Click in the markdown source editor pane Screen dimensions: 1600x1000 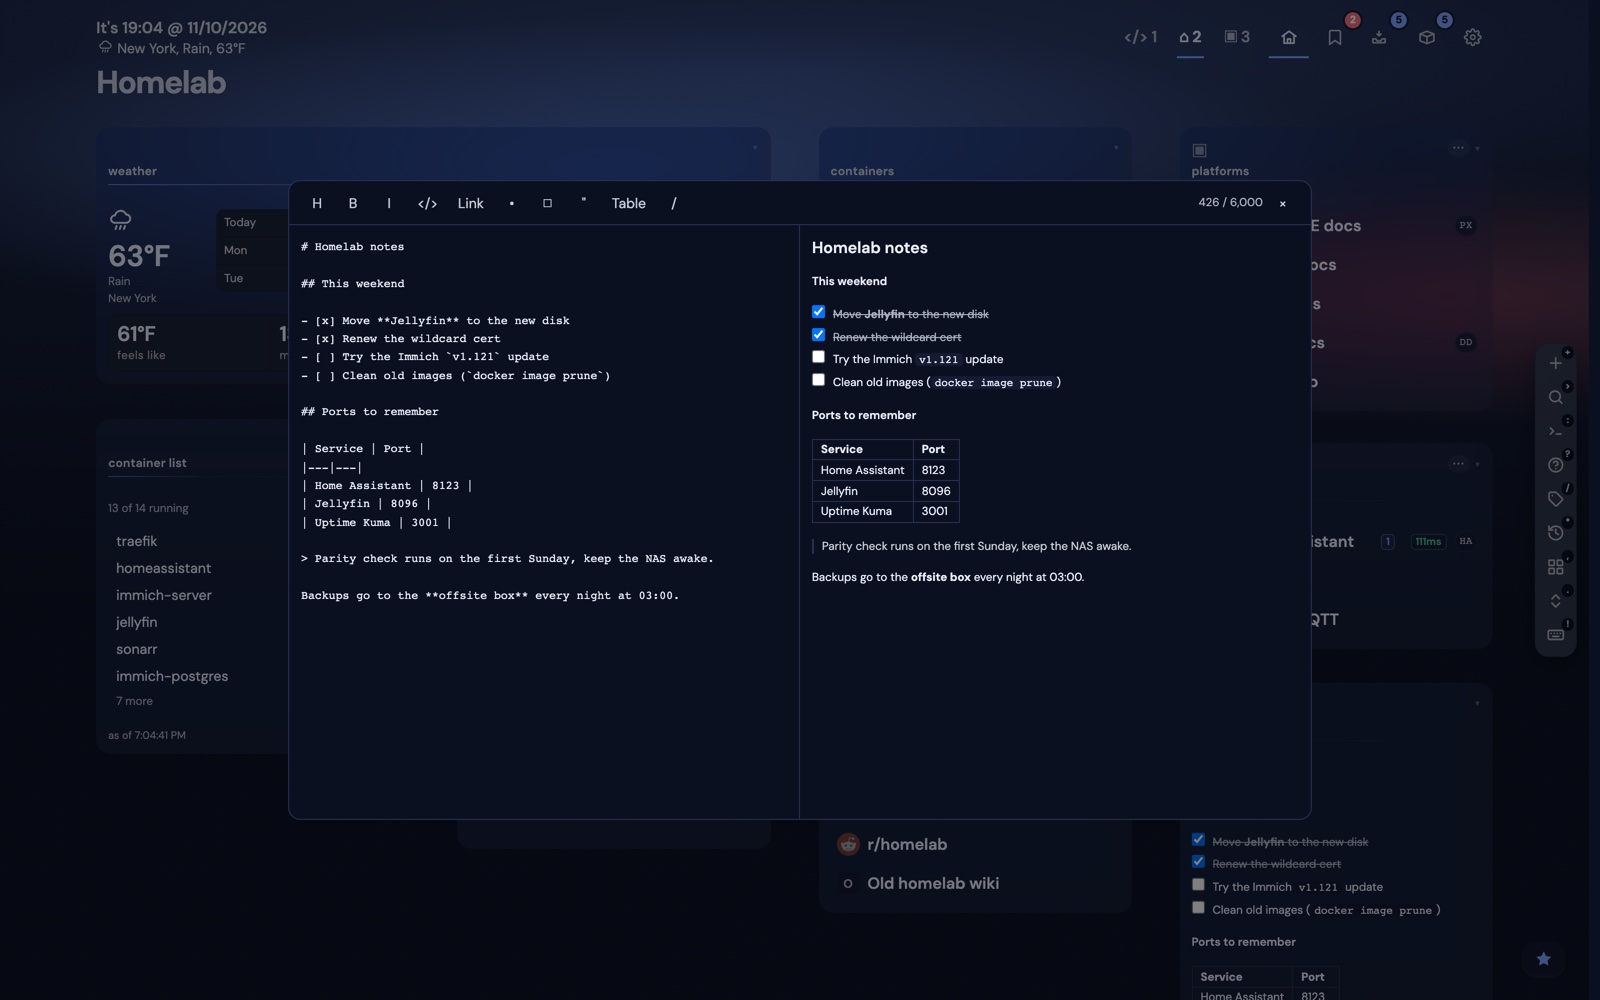[x=544, y=521]
